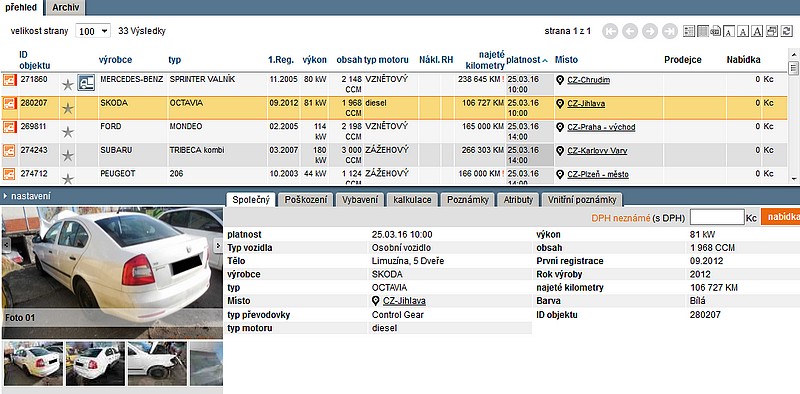Switch to the Archiv tab
800x394 pixels.
pos(65,7)
